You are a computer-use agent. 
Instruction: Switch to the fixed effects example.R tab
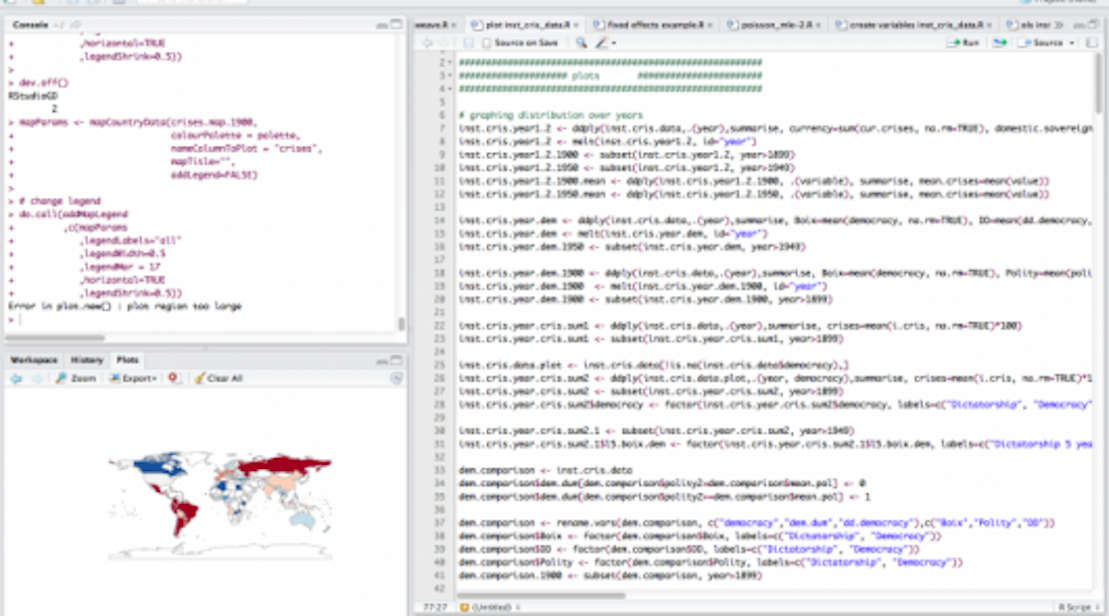tap(655, 25)
